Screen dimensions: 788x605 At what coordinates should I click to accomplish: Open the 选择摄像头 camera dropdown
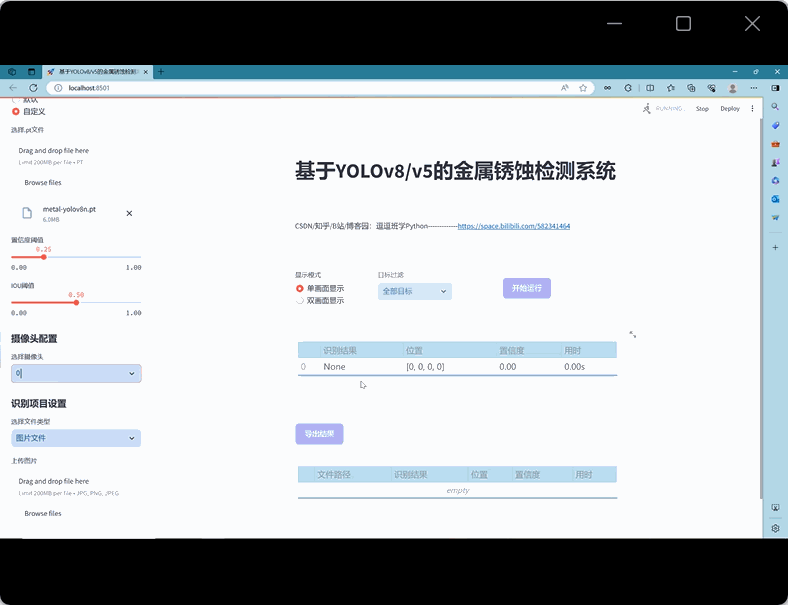[x=76, y=373]
